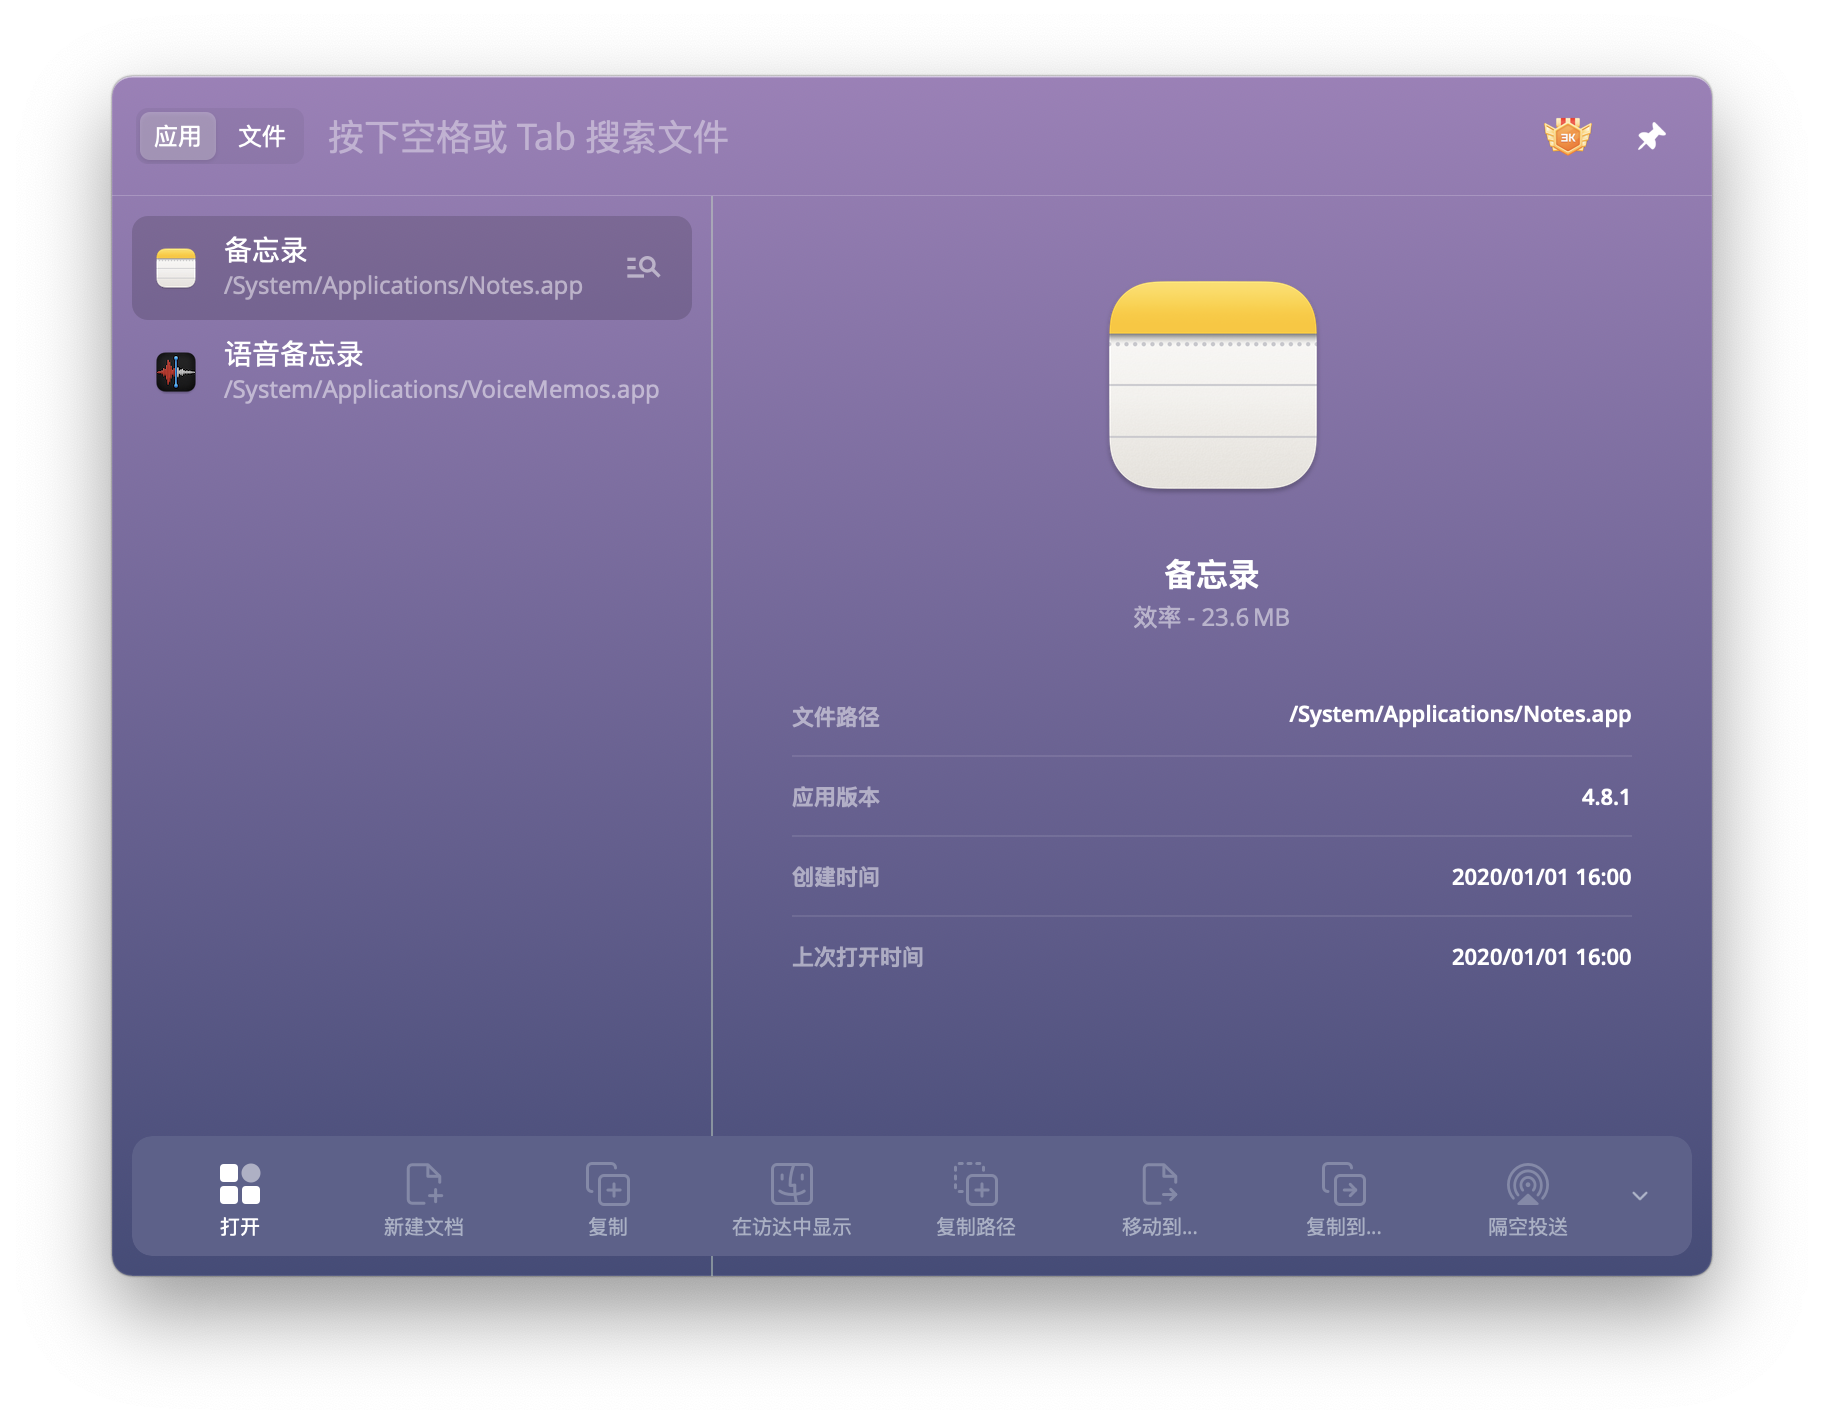Click the 上次打开时间 2020/01/01 16:00 value

pyautogui.click(x=1541, y=957)
